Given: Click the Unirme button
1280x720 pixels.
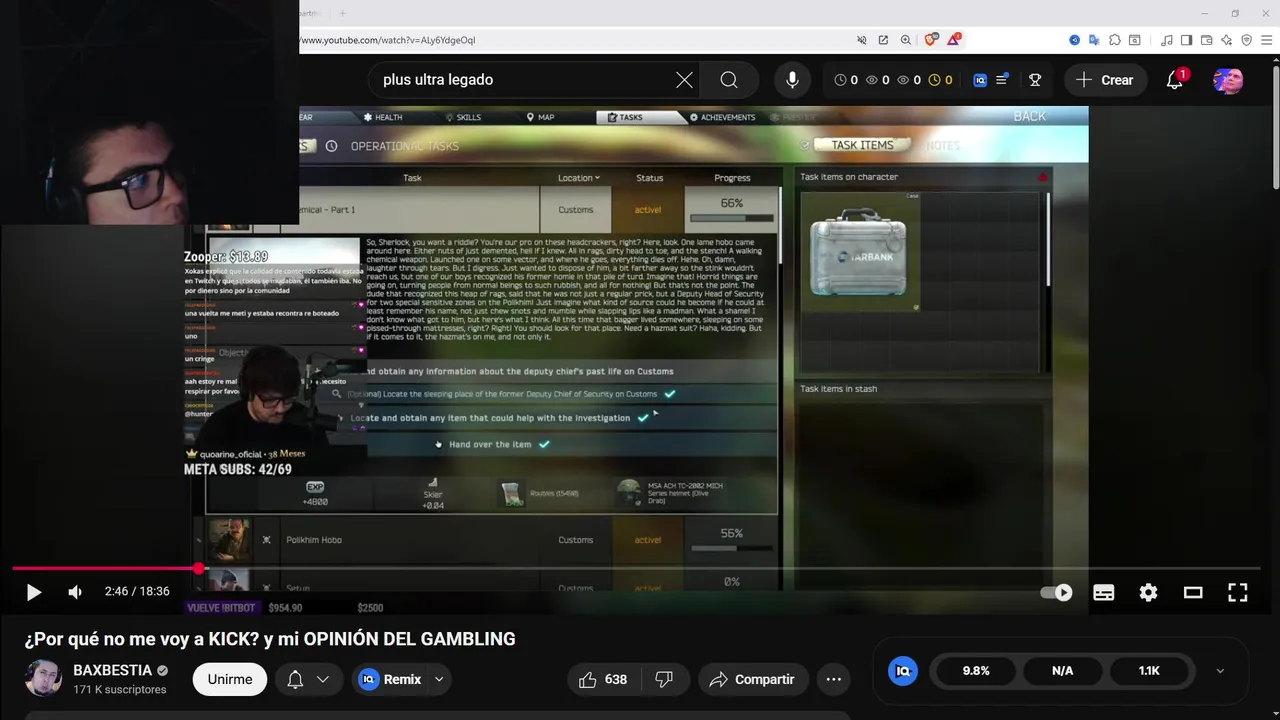Looking at the screenshot, I should coord(230,679).
